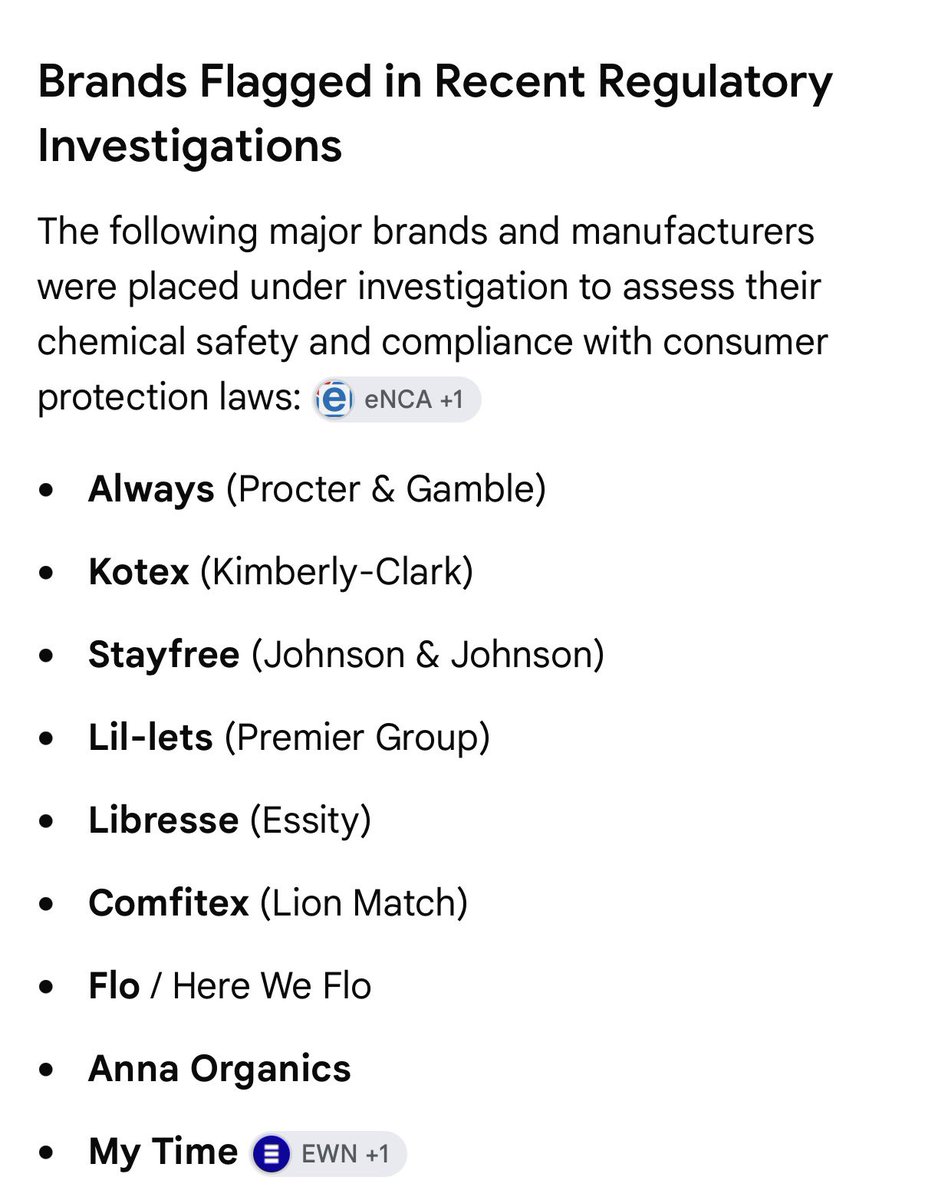Select the Comfitex brand name
This screenshot has height=1200, width=925.
(x=168, y=904)
